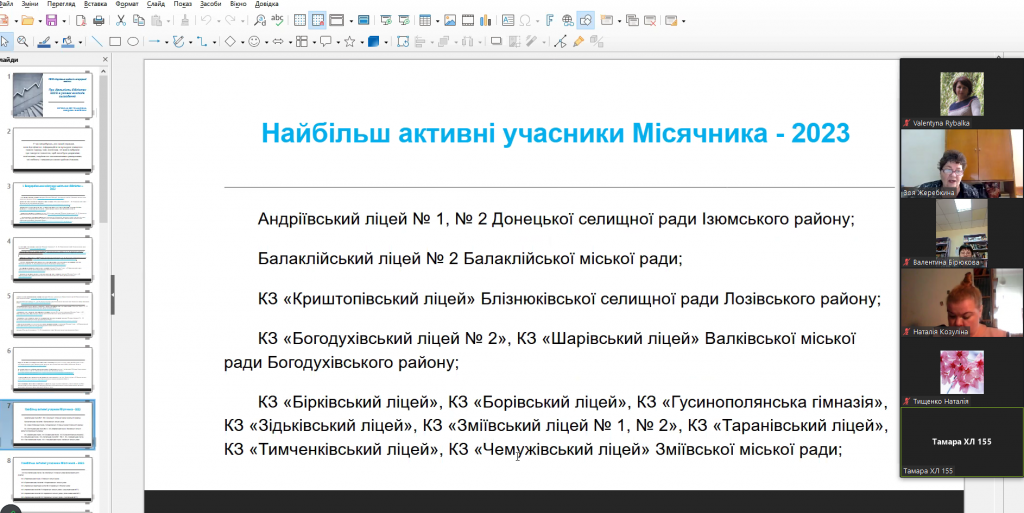
Task: Select the Rectangle shape tool
Action: tap(115, 42)
